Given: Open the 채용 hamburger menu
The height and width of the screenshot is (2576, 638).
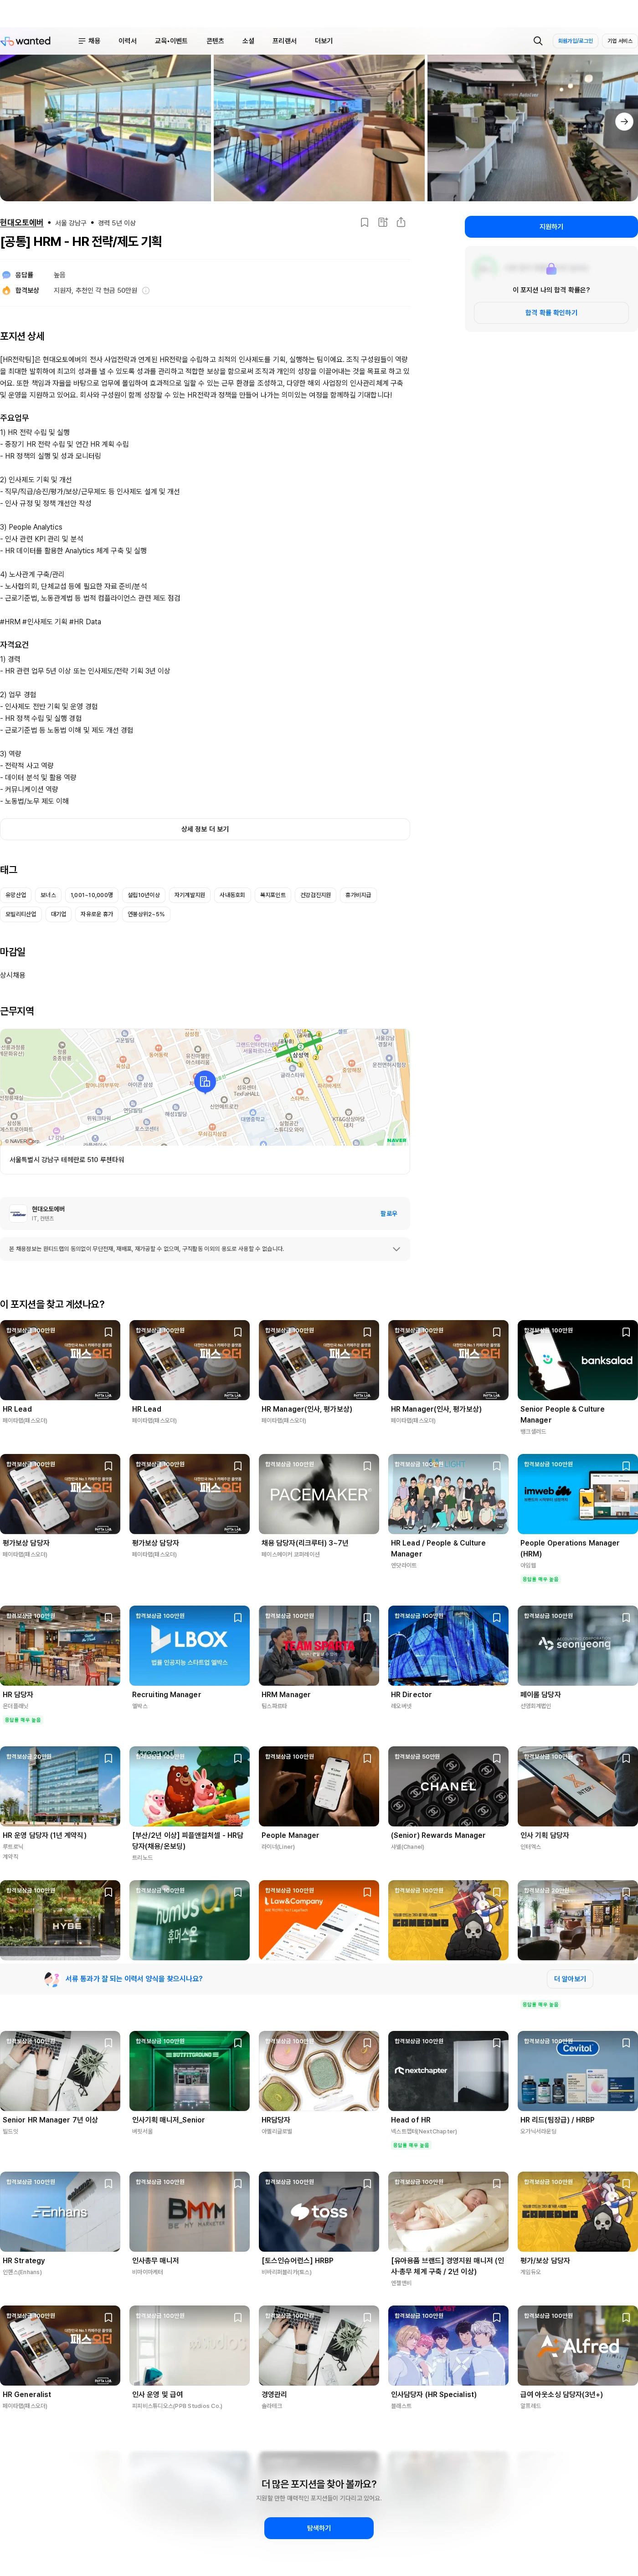Looking at the screenshot, I should pyautogui.click(x=89, y=41).
